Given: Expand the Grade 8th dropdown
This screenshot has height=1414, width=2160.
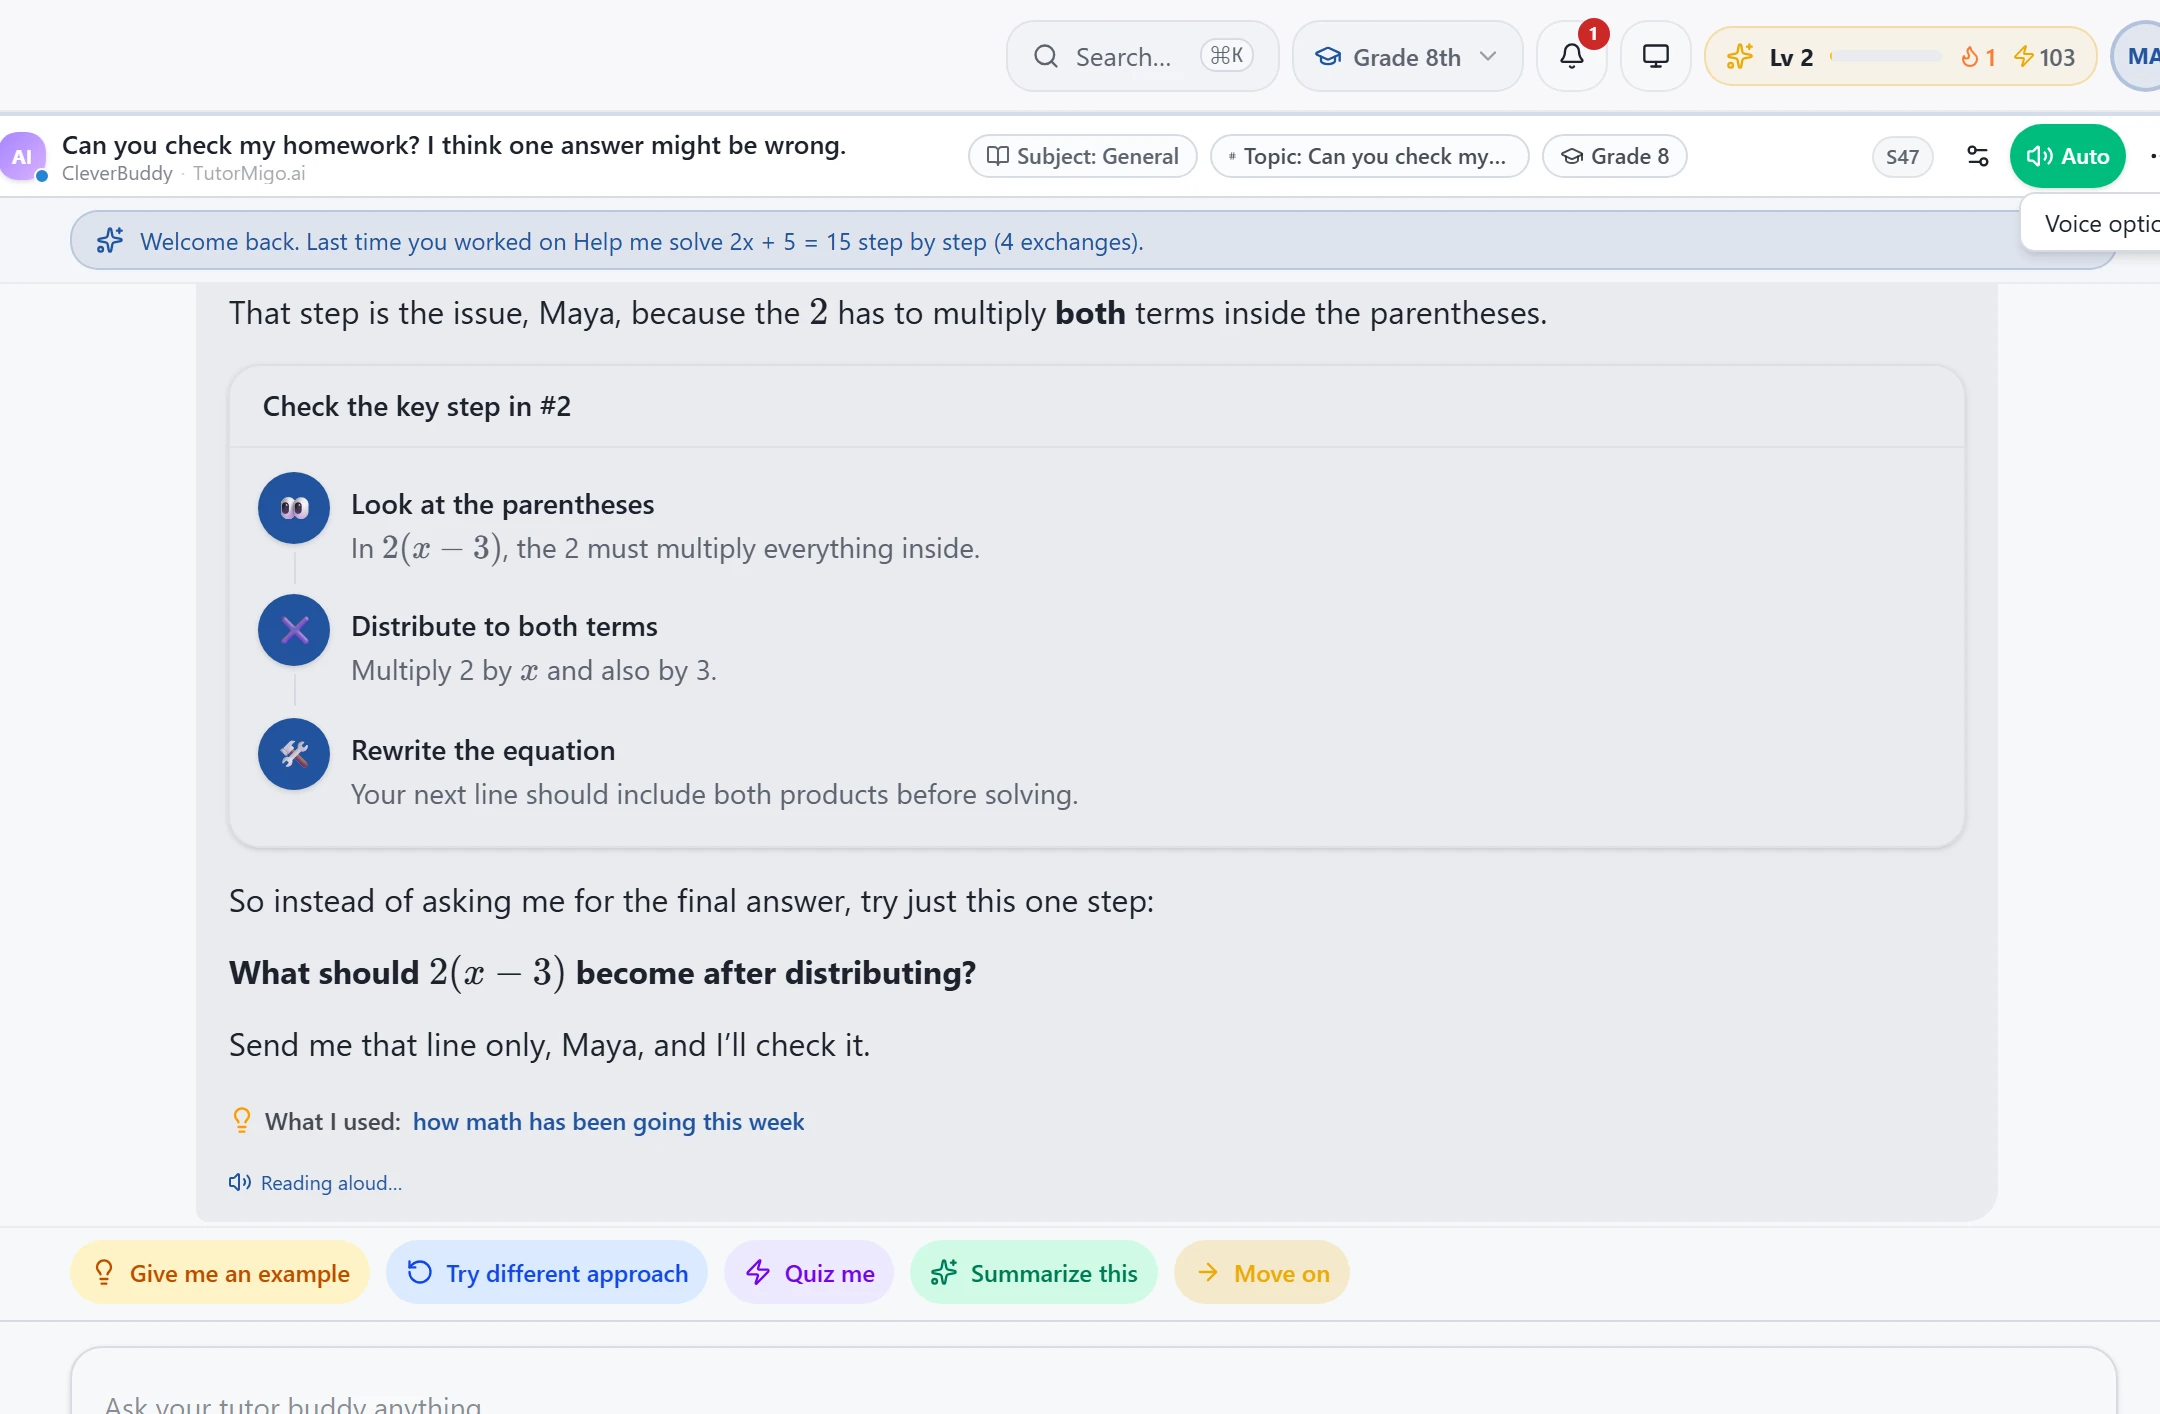Looking at the screenshot, I should pos(1406,57).
